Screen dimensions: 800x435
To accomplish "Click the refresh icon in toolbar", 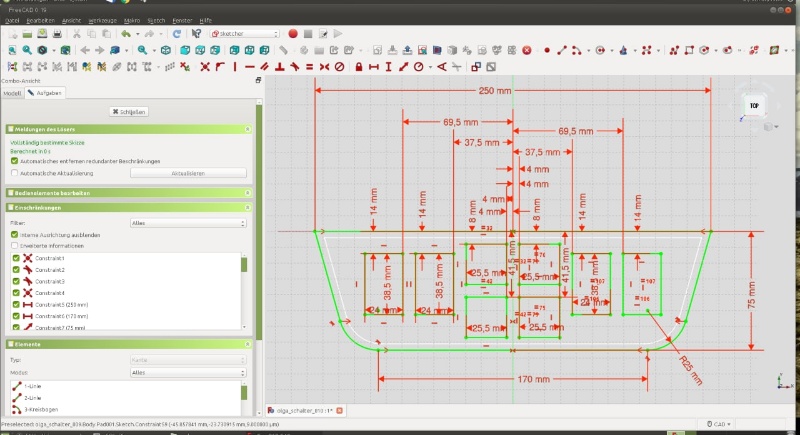I will tap(176, 33).
